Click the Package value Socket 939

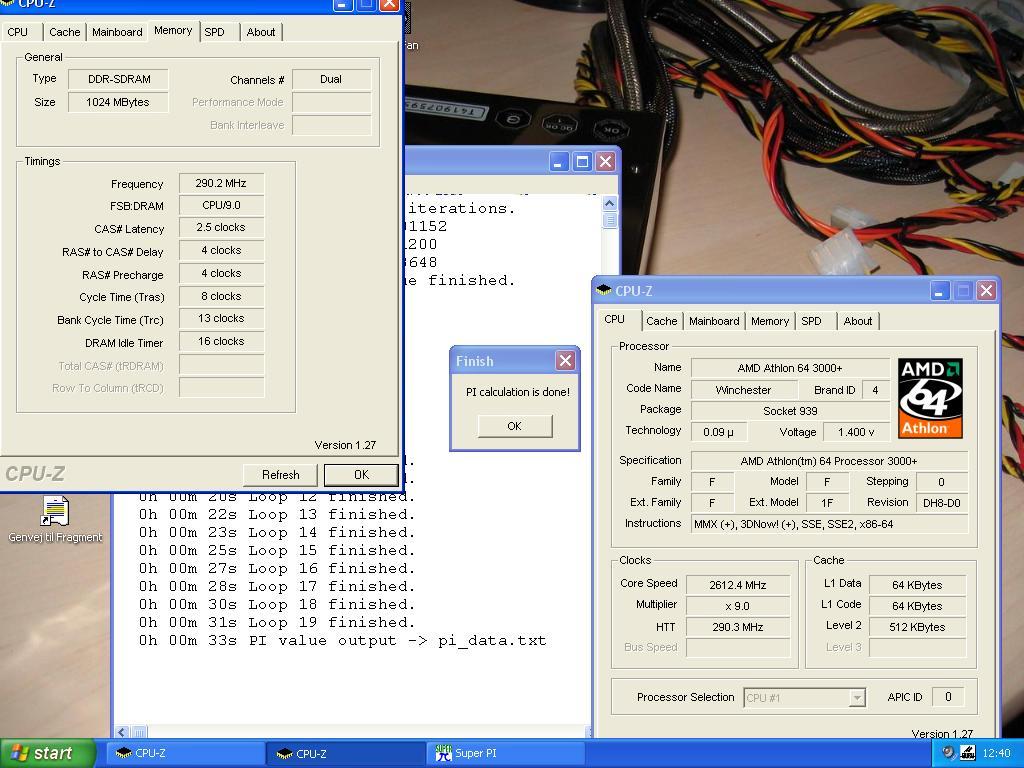[x=790, y=411]
